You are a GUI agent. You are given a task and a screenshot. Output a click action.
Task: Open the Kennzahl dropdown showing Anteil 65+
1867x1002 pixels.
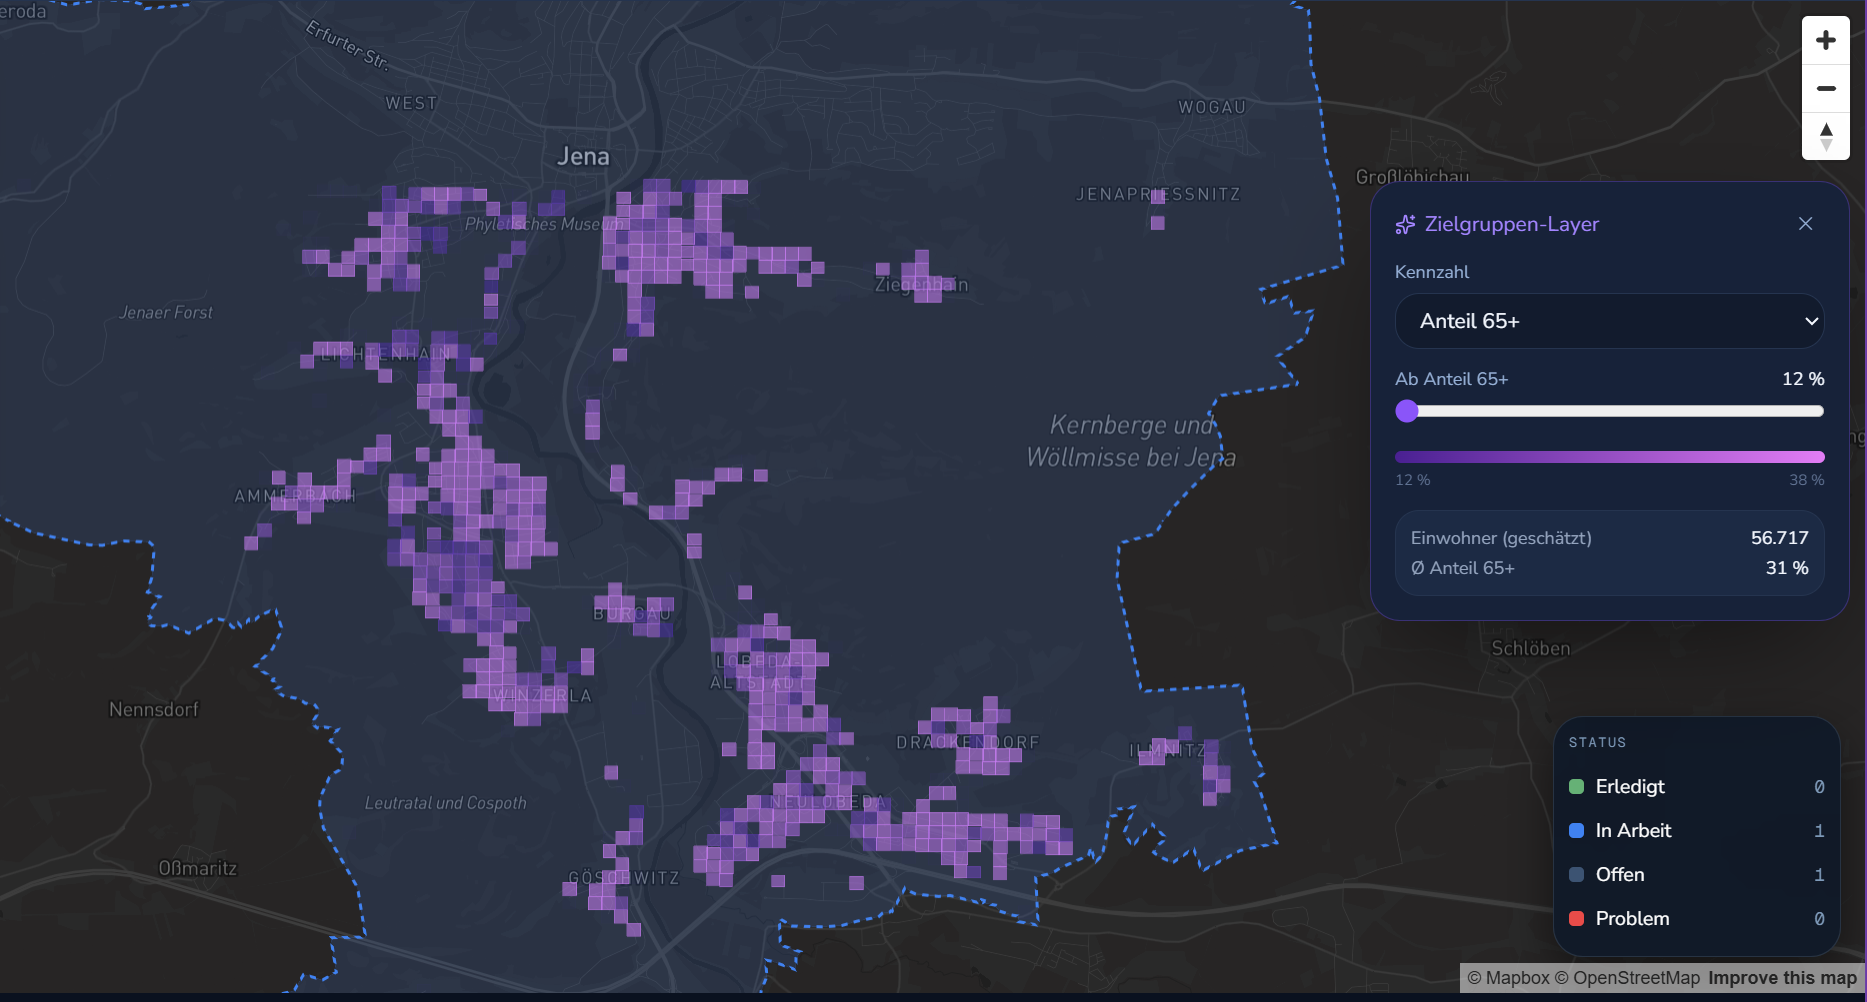pos(1609,321)
